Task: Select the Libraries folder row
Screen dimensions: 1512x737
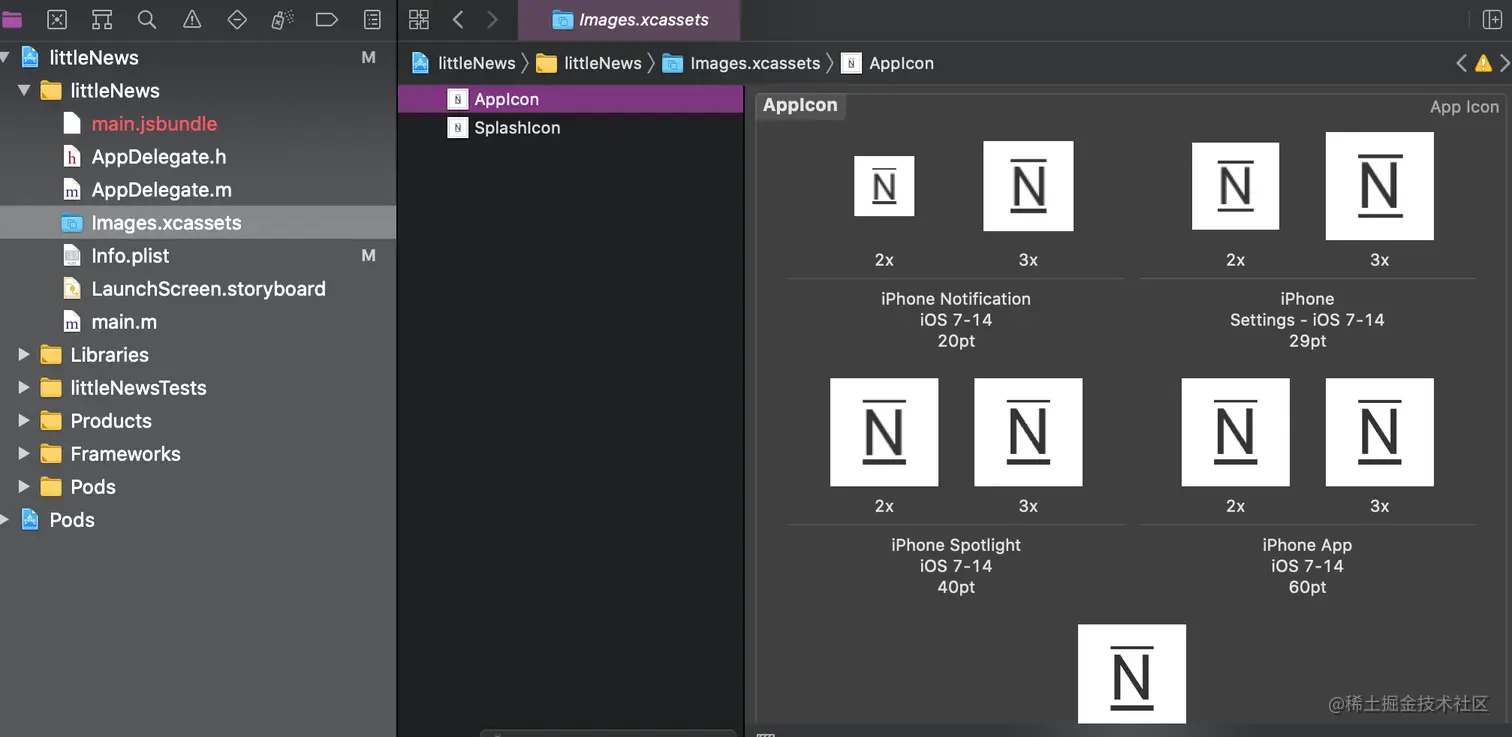Action: point(198,355)
